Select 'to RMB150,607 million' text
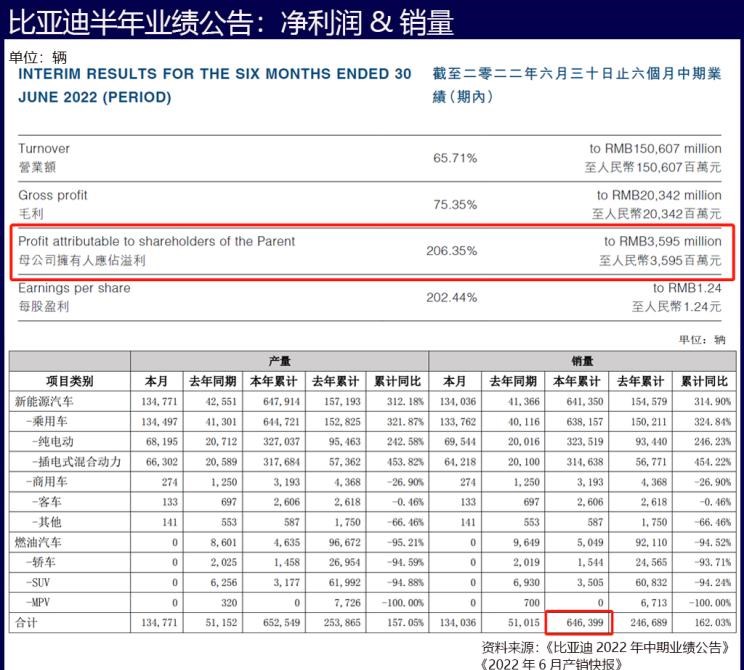Image resolution: width=744 pixels, height=670 pixels. coord(655,149)
